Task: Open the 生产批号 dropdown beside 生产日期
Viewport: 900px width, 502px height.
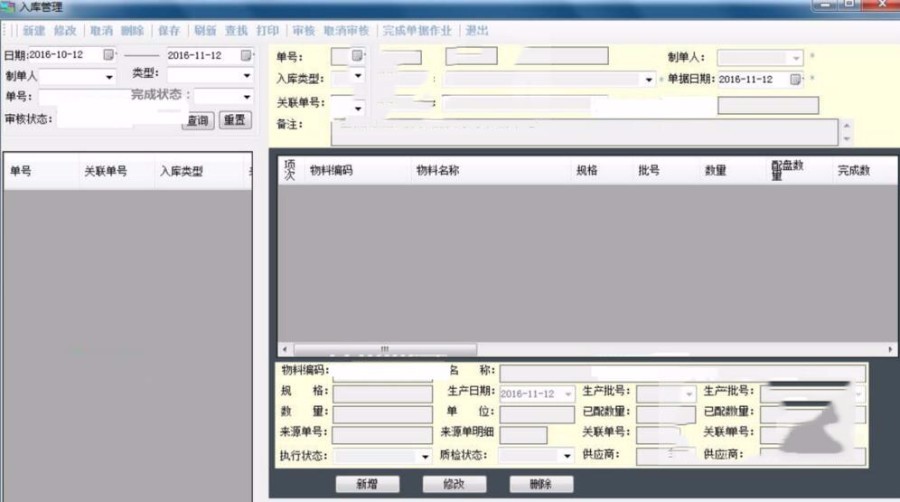Action: [688, 394]
